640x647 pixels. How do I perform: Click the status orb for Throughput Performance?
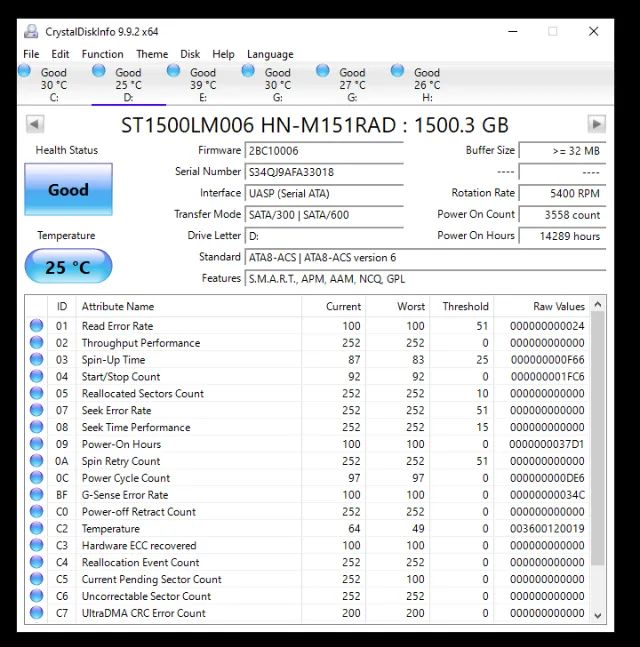(37, 342)
